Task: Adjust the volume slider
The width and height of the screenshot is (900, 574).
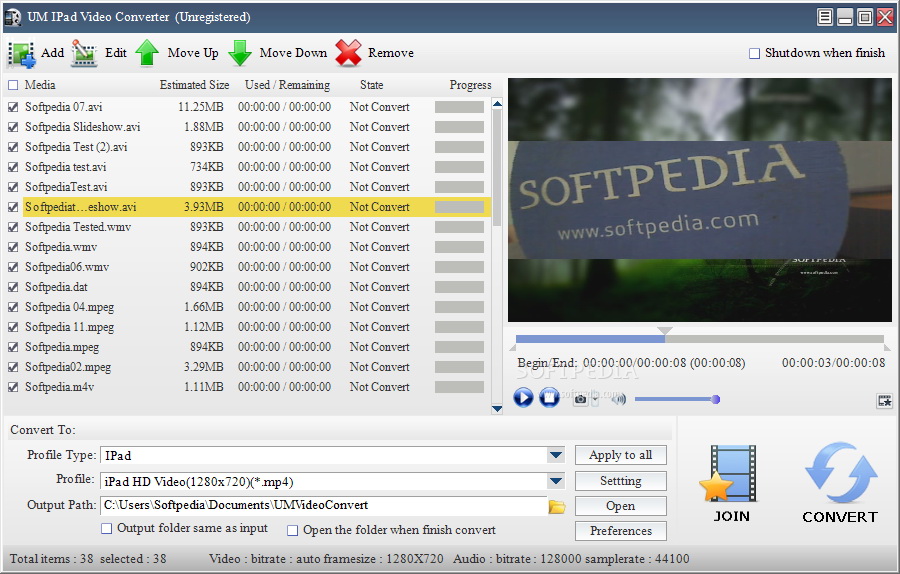Action: (x=677, y=400)
